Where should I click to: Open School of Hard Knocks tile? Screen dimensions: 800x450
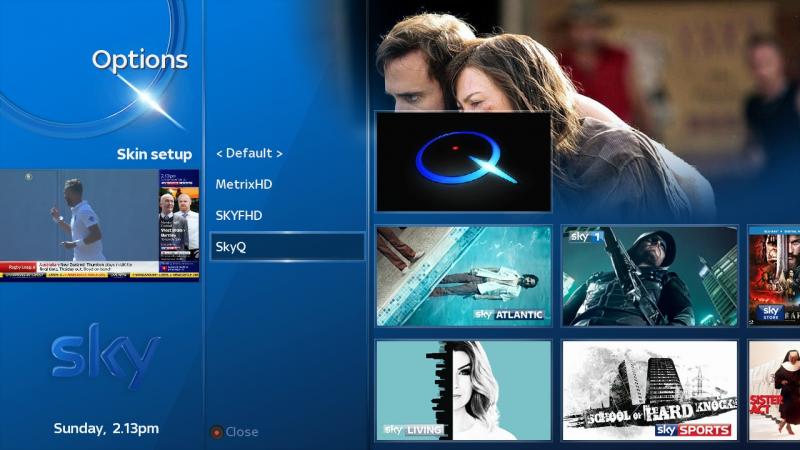click(649, 390)
